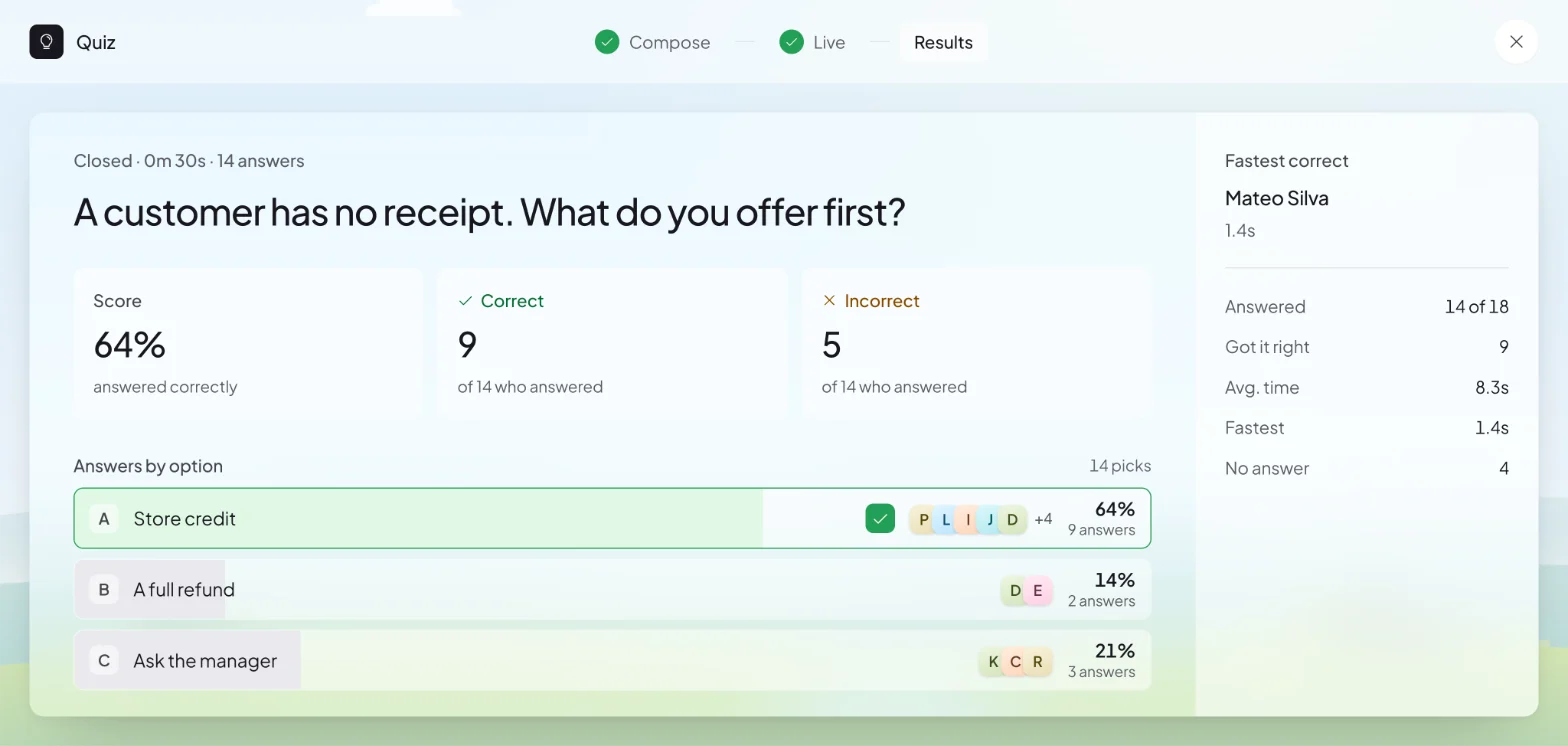Screen dimensions: 1568x746
Task: Click avatar E in A full refund row
Action: tap(1038, 590)
